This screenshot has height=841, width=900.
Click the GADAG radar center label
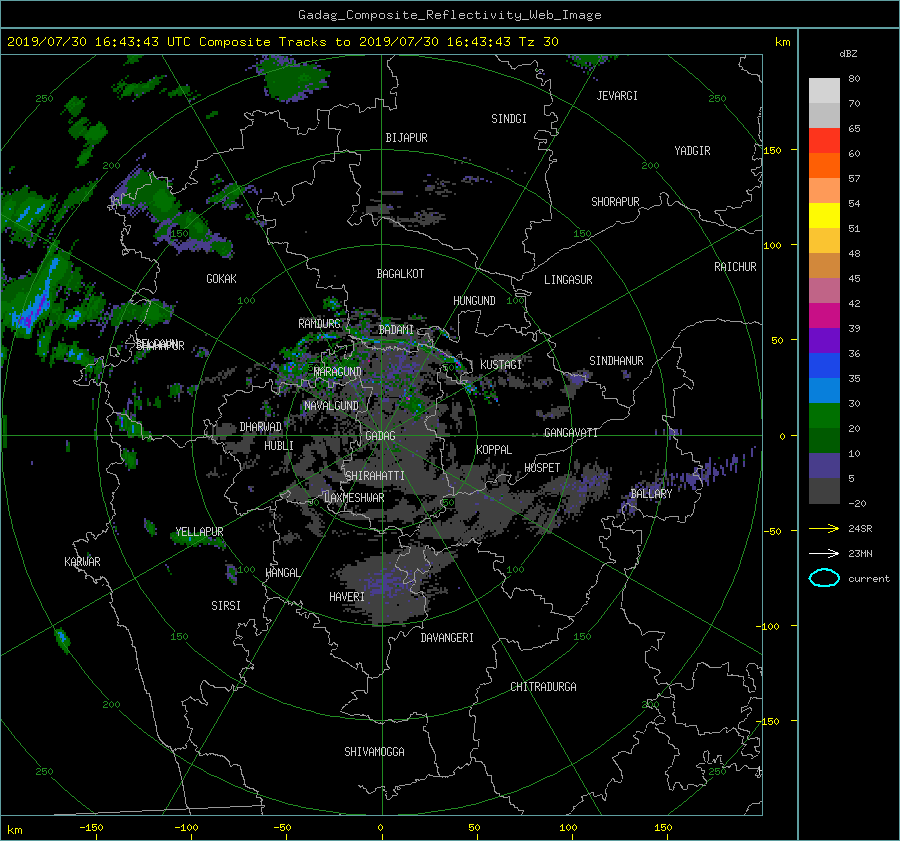click(380, 436)
